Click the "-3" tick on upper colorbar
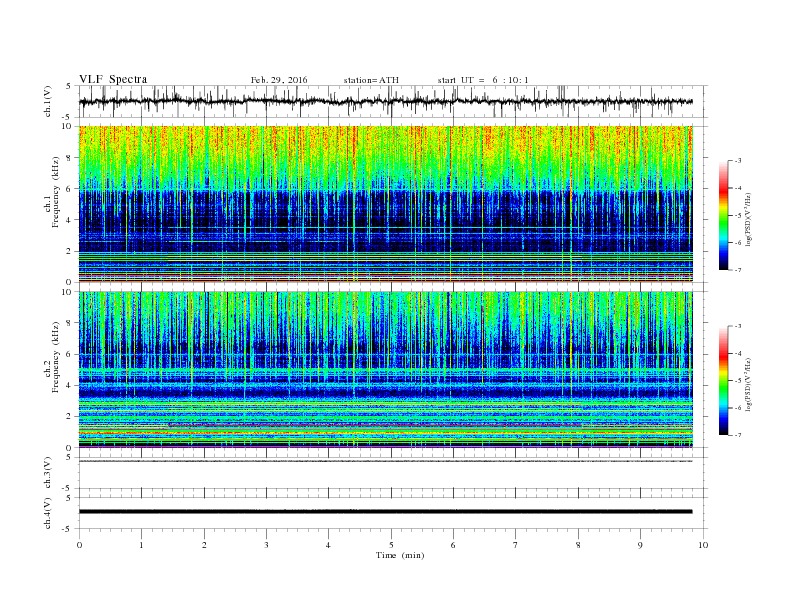 coord(738,161)
